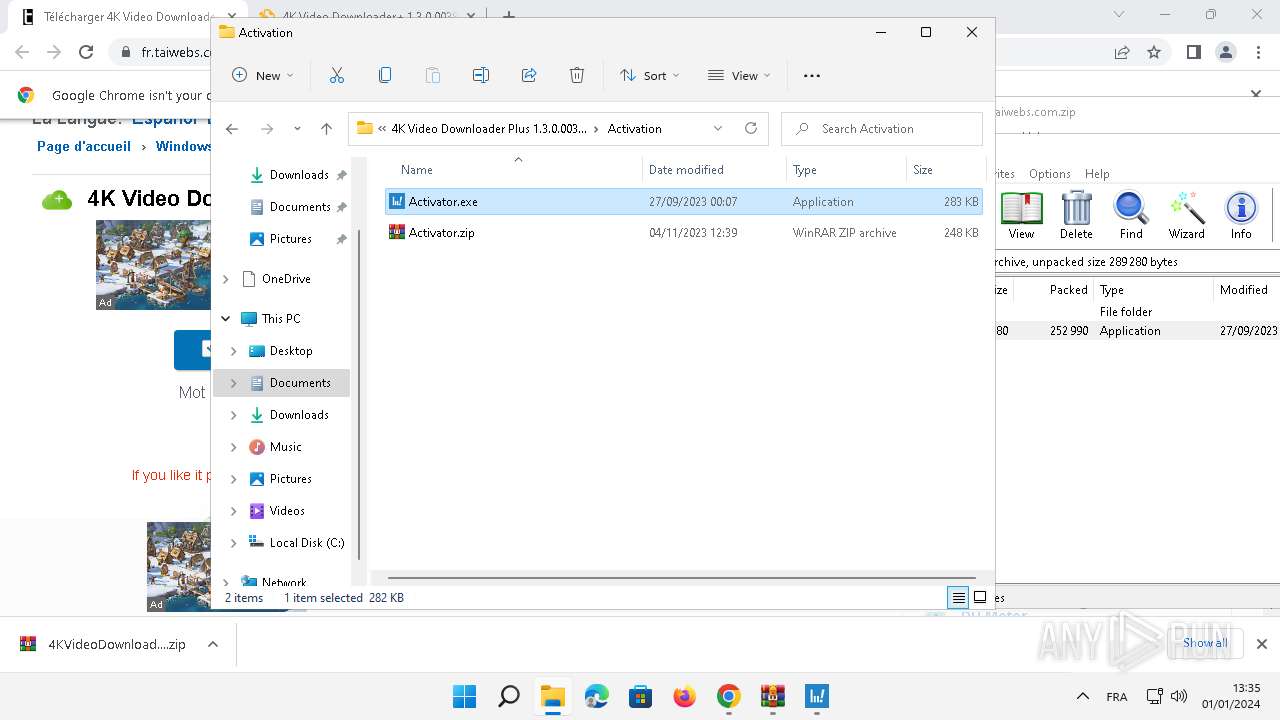Click the horizontal scrollbar in file list
Viewport: 1280px width, 720px height.
pos(682,578)
